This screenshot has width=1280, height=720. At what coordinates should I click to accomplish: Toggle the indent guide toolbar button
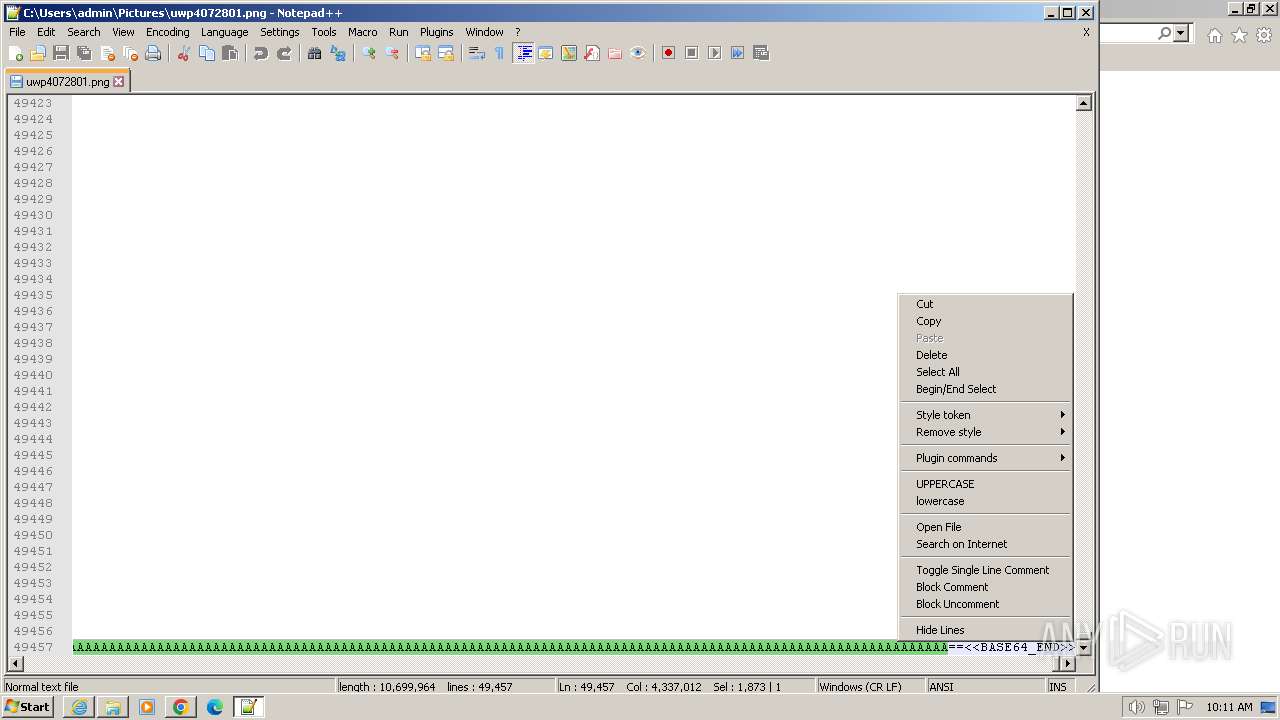pyautogui.click(x=523, y=53)
